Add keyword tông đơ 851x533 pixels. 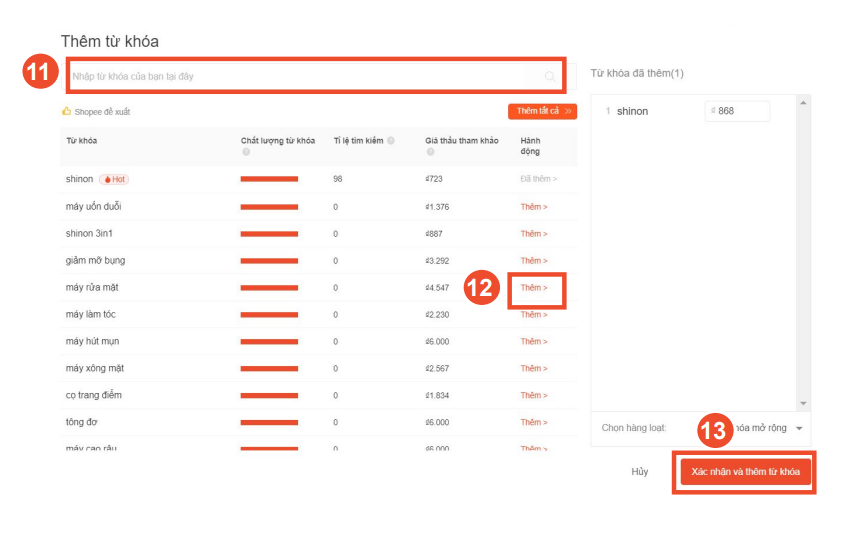[534, 422]
